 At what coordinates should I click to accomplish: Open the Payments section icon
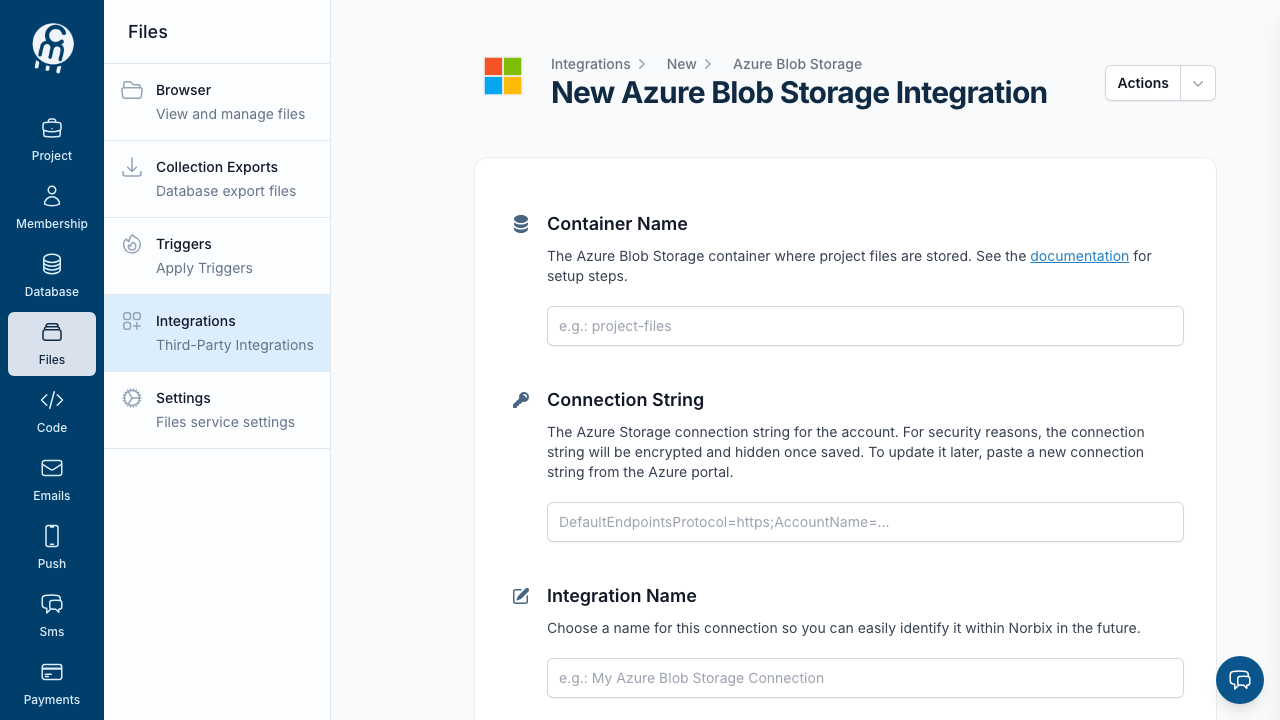coord(52,672)
